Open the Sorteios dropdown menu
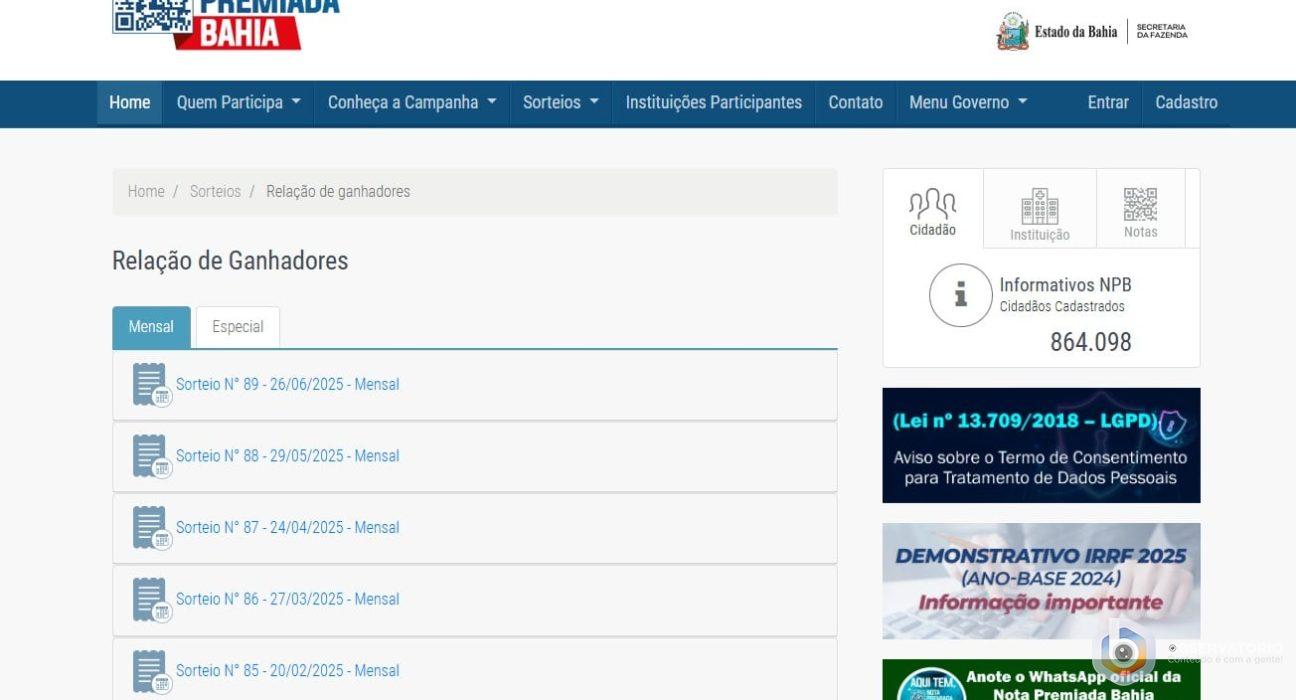 tap(560, 102)
